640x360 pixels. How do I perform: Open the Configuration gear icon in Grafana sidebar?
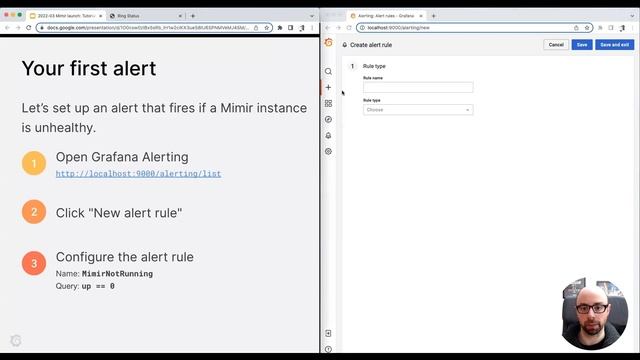tap(328, 151)
